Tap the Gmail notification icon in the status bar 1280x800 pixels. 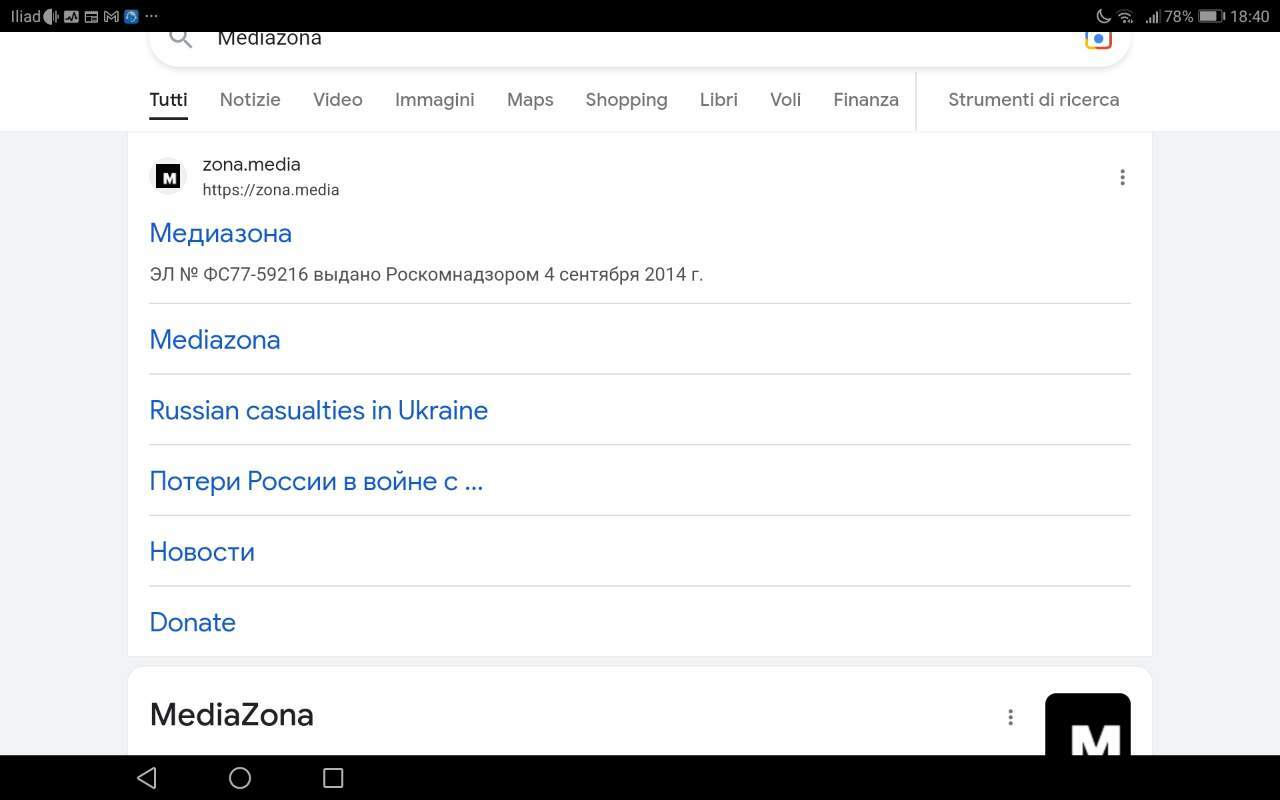point(111,16)
